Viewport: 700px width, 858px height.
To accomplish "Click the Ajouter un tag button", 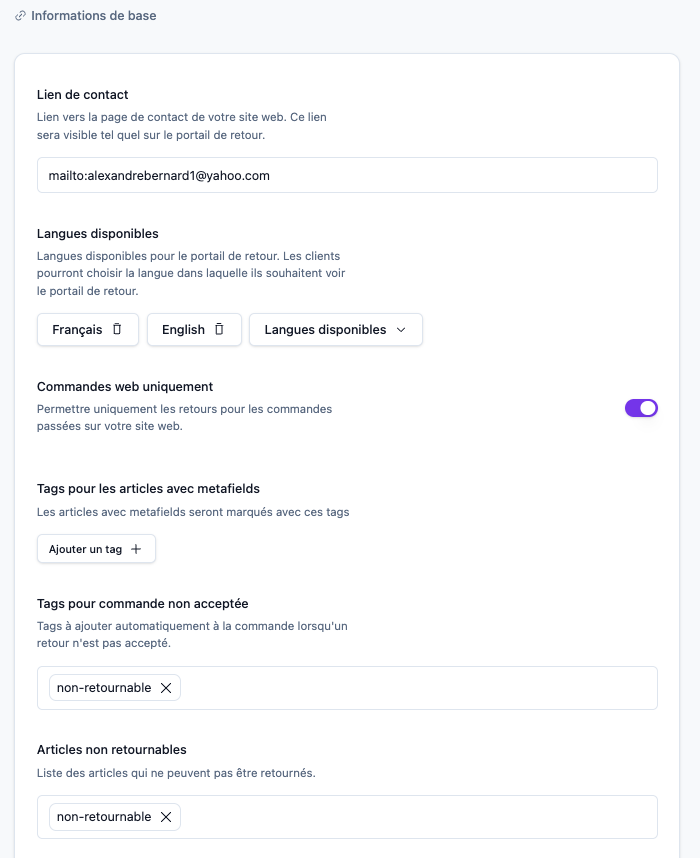I will point(96,549).
